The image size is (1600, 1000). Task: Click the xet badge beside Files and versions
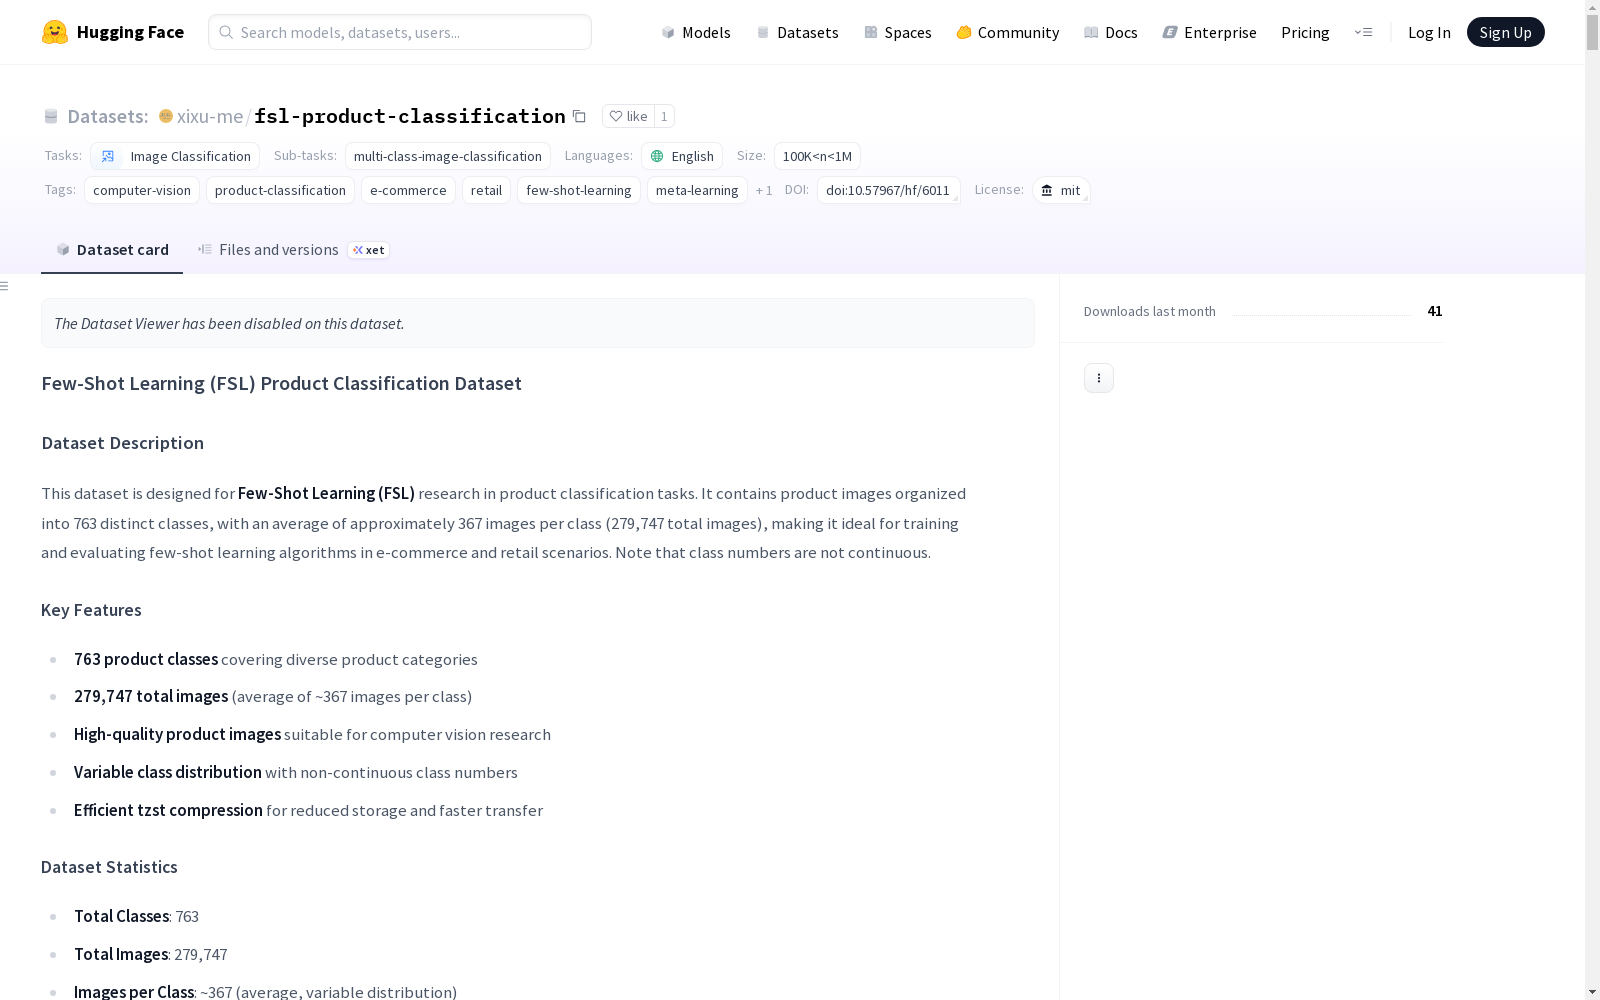[369, 250]
